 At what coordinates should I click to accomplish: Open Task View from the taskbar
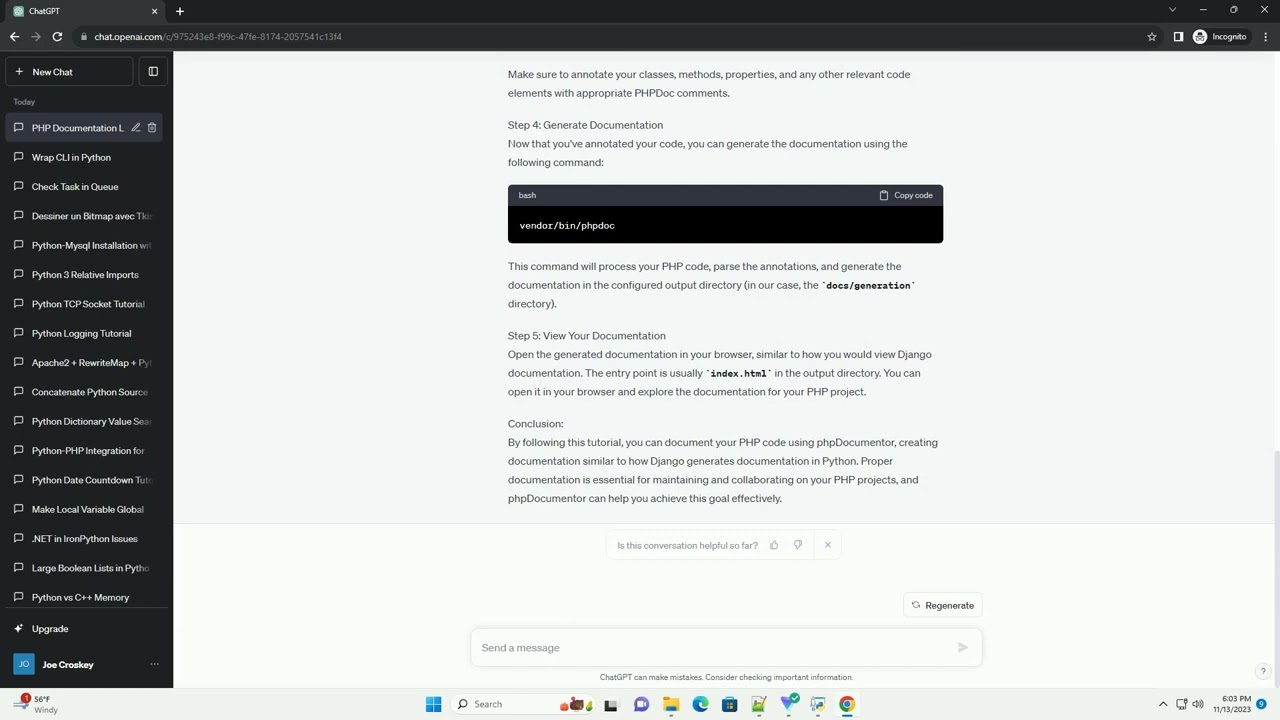click(x=611, y=704)
